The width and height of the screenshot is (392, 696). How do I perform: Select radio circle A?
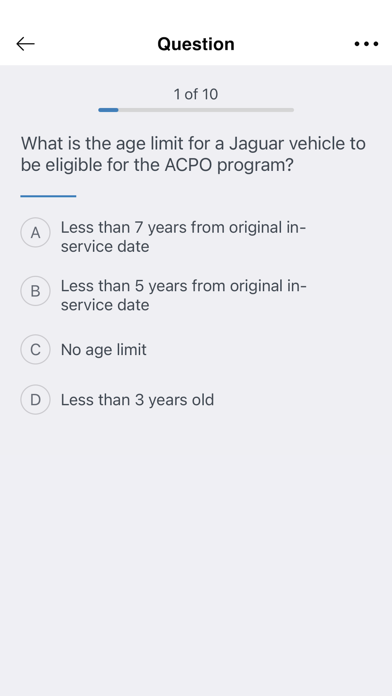coord(35,232)
